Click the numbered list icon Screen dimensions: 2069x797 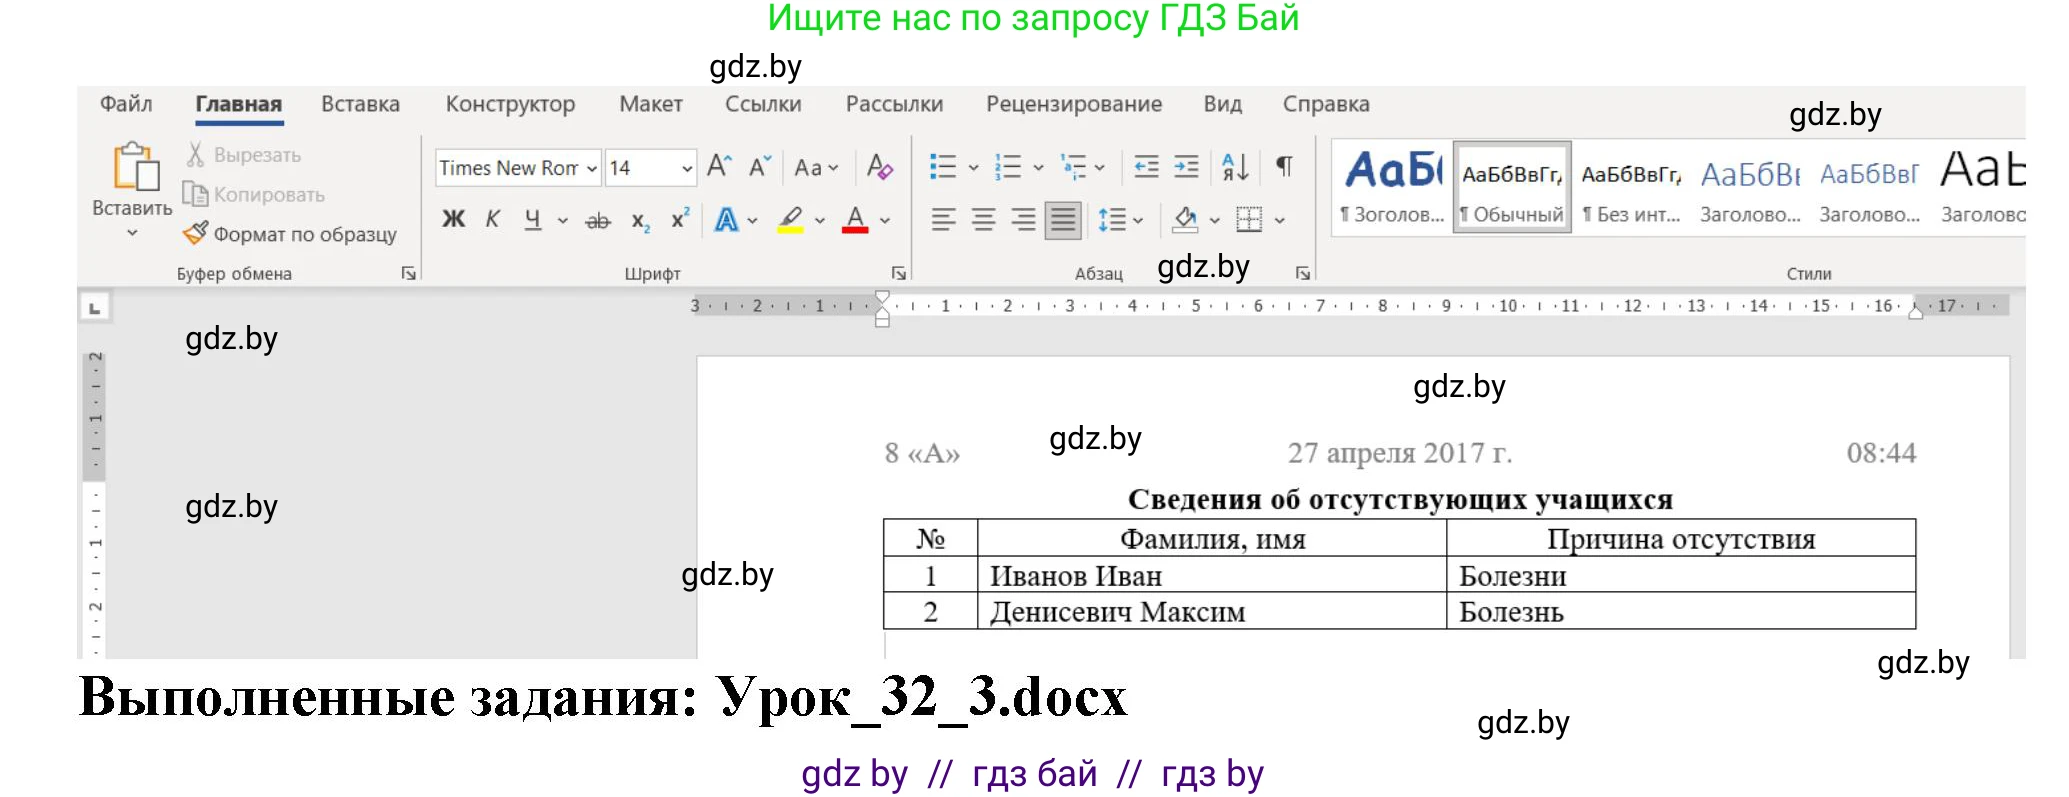coord(1008,167)
